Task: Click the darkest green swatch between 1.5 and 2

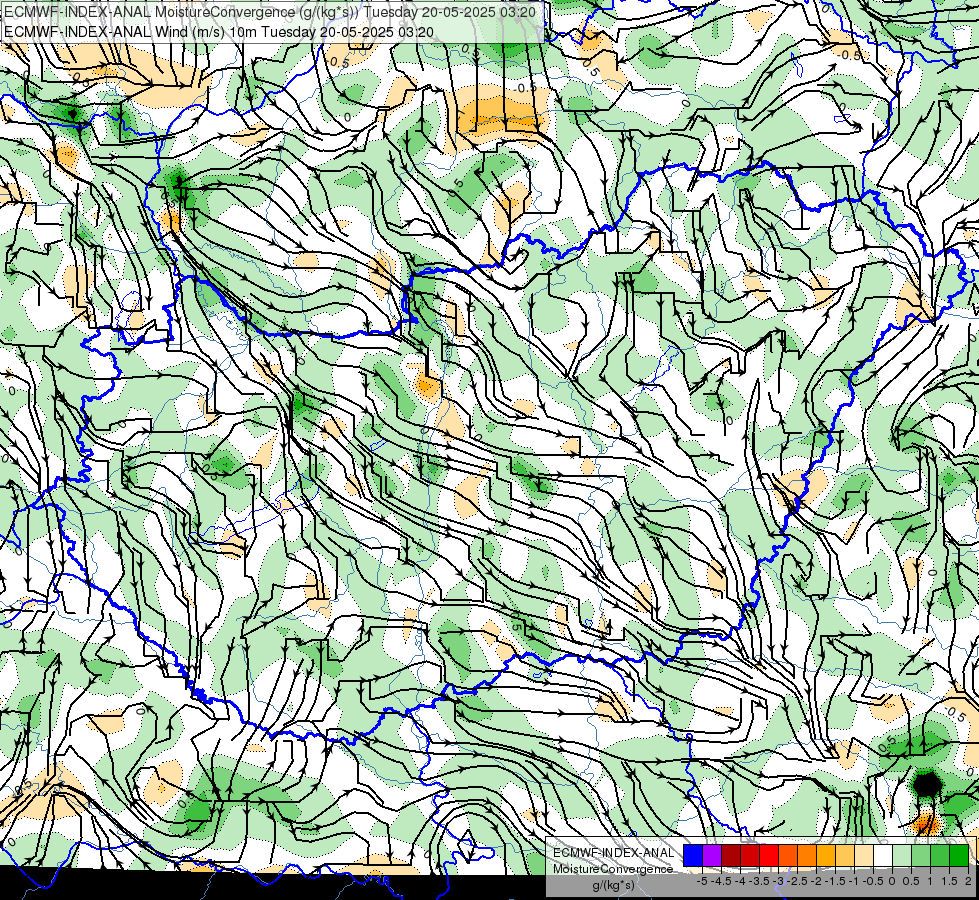Action: (958, 856)
